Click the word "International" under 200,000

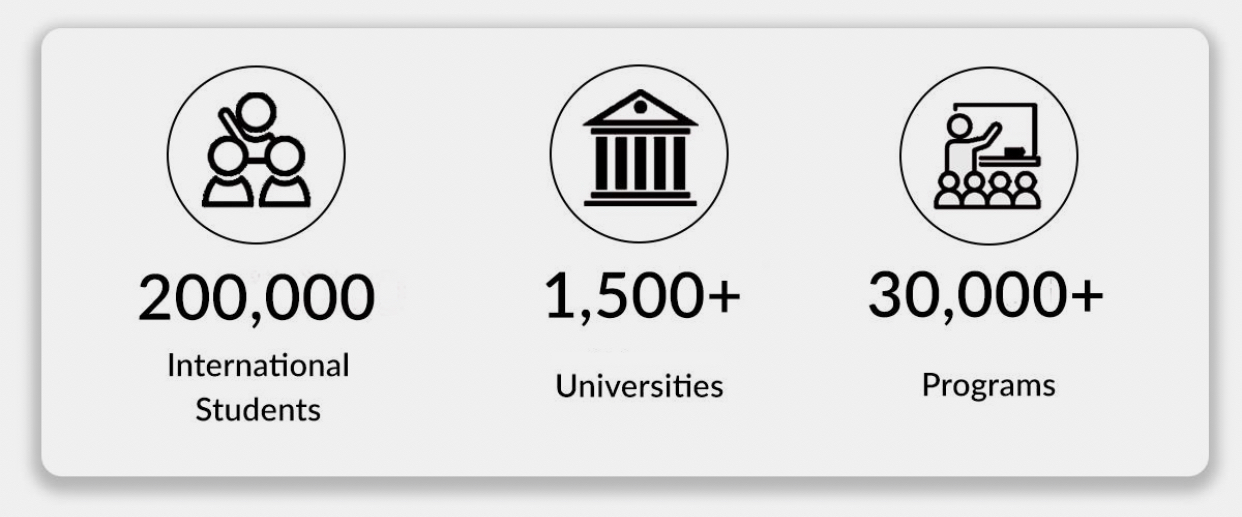pos(258,366)
